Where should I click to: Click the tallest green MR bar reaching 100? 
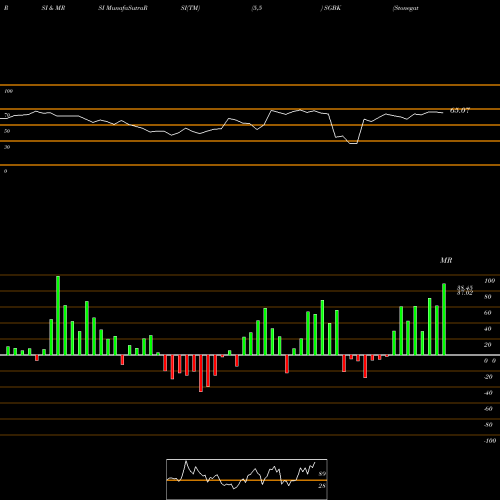[58, 315]
